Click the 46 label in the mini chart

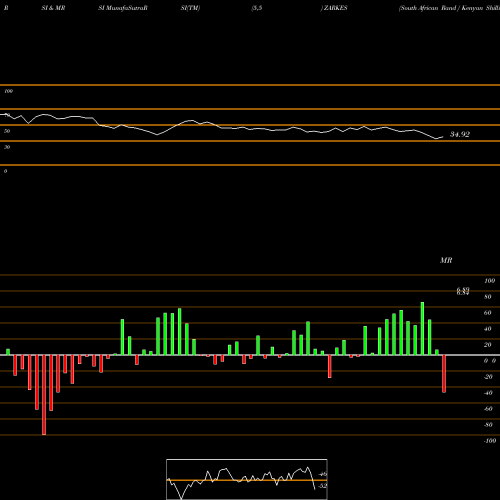tap(323, 474)
